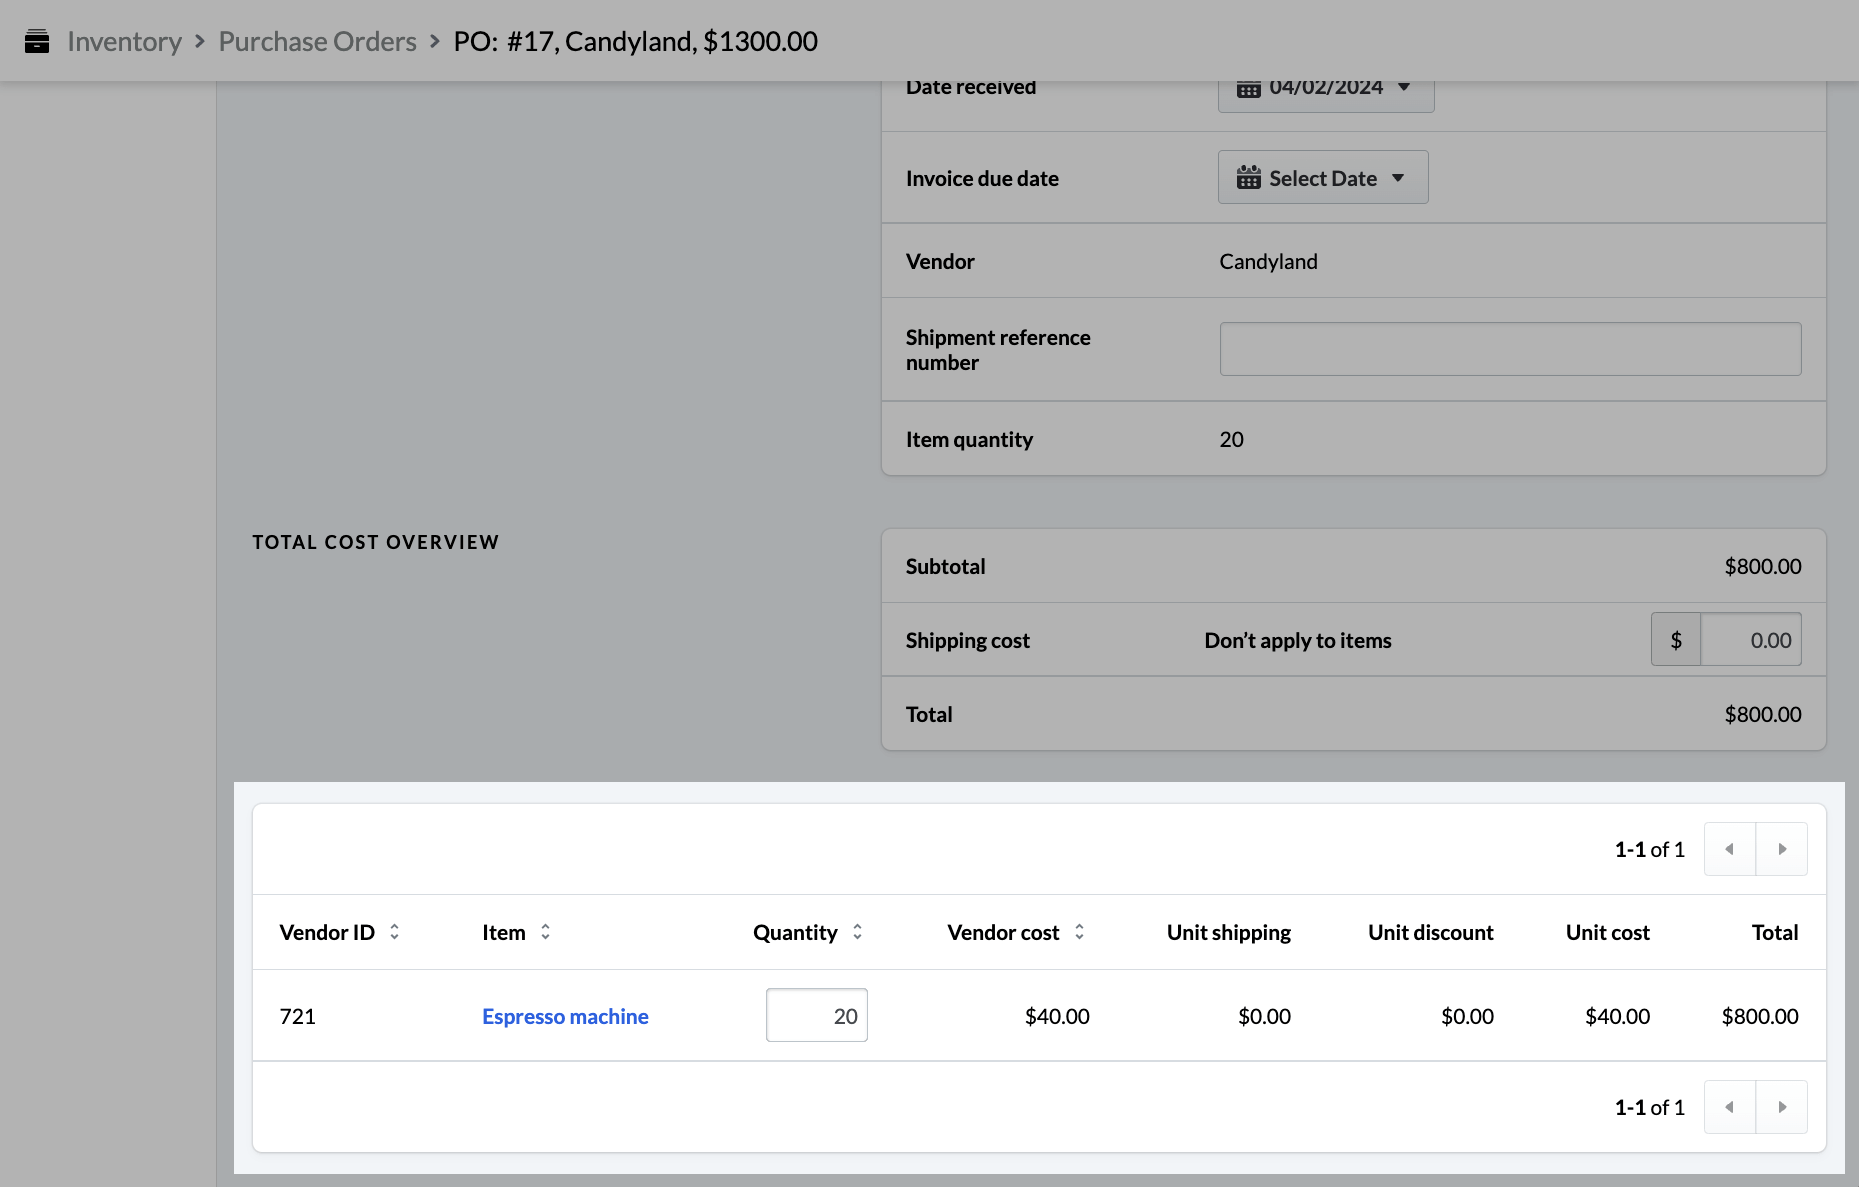Go to next page in bottom pagination
Viewport: 1859px width, 1187px height.
pyautogui.click(x=1781, y=1107)
